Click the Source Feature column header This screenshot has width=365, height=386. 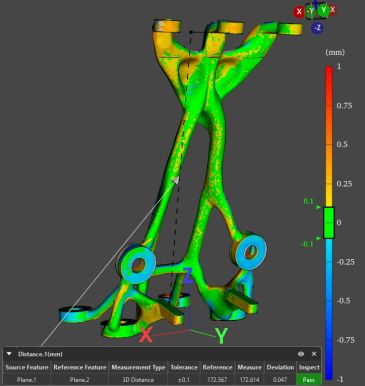pos(27,367)
